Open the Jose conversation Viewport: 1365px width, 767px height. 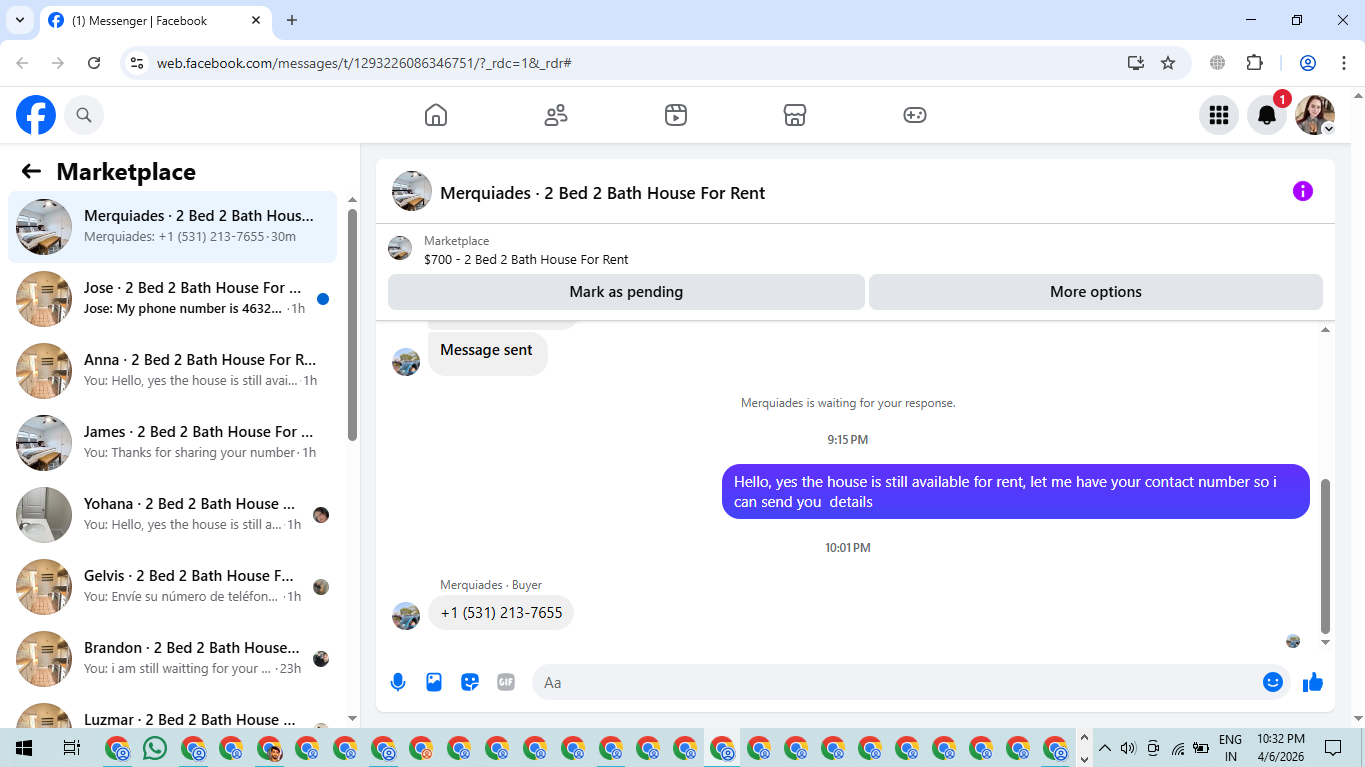[173, 299]
